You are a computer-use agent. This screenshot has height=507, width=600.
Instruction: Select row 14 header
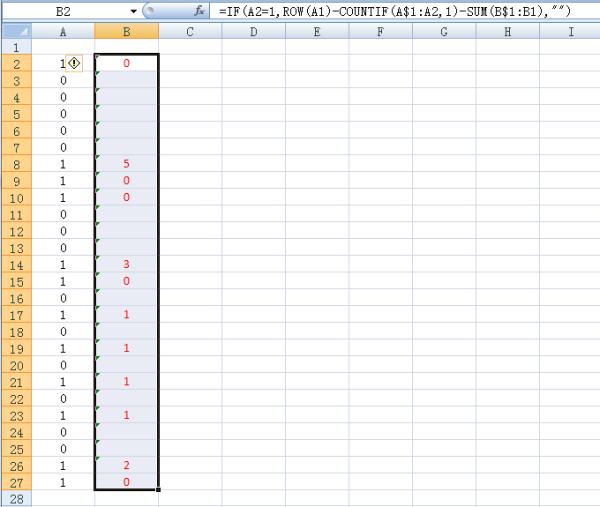16,265
